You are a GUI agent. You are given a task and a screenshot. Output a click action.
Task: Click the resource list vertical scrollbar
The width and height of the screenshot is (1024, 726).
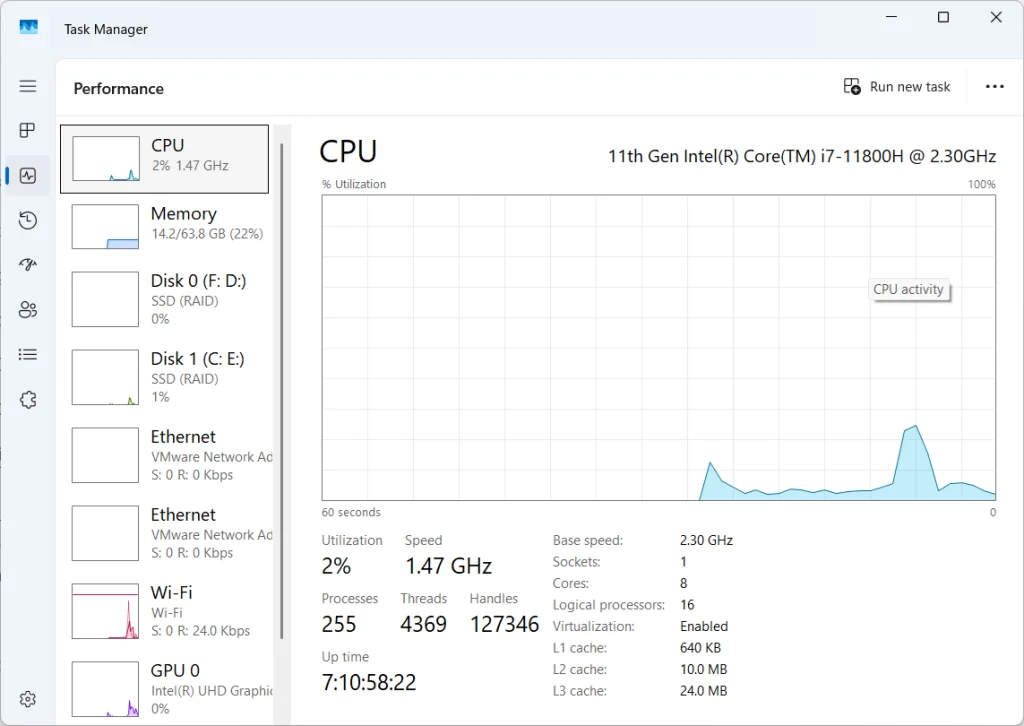coord(282,390)
